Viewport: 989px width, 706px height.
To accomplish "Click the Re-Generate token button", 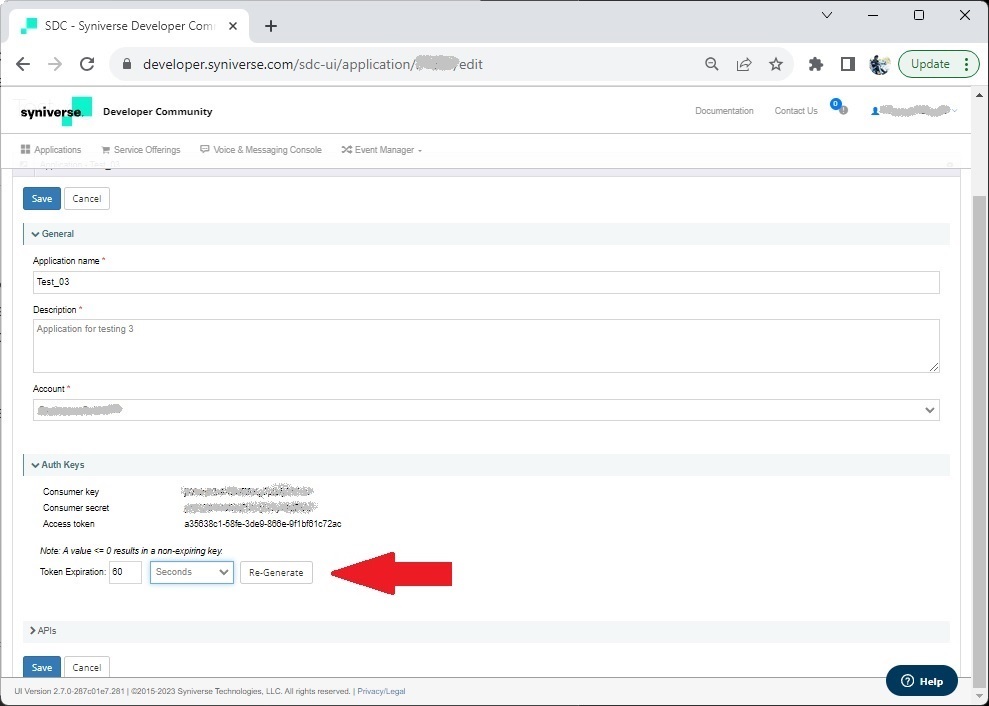I will point(277,572).
